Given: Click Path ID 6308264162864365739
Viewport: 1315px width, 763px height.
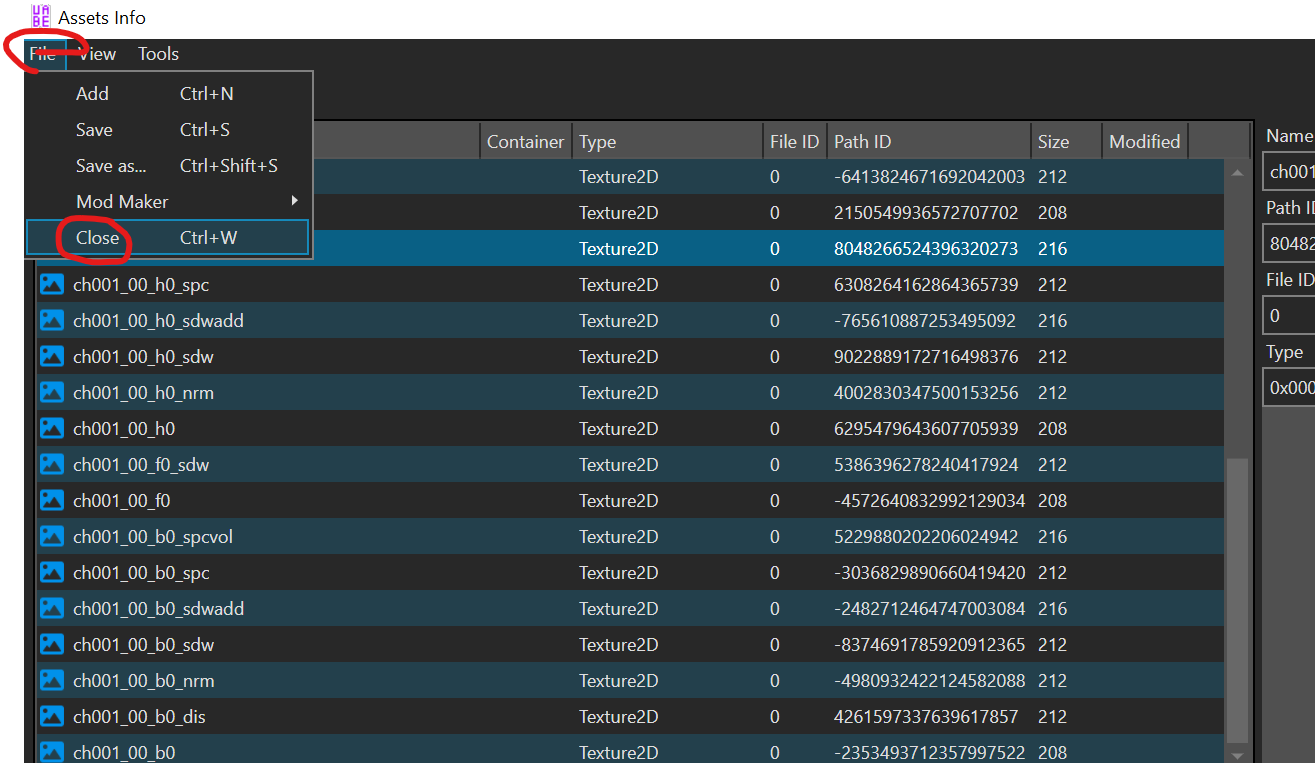Looking at the screenshot, I should (926, 285).
